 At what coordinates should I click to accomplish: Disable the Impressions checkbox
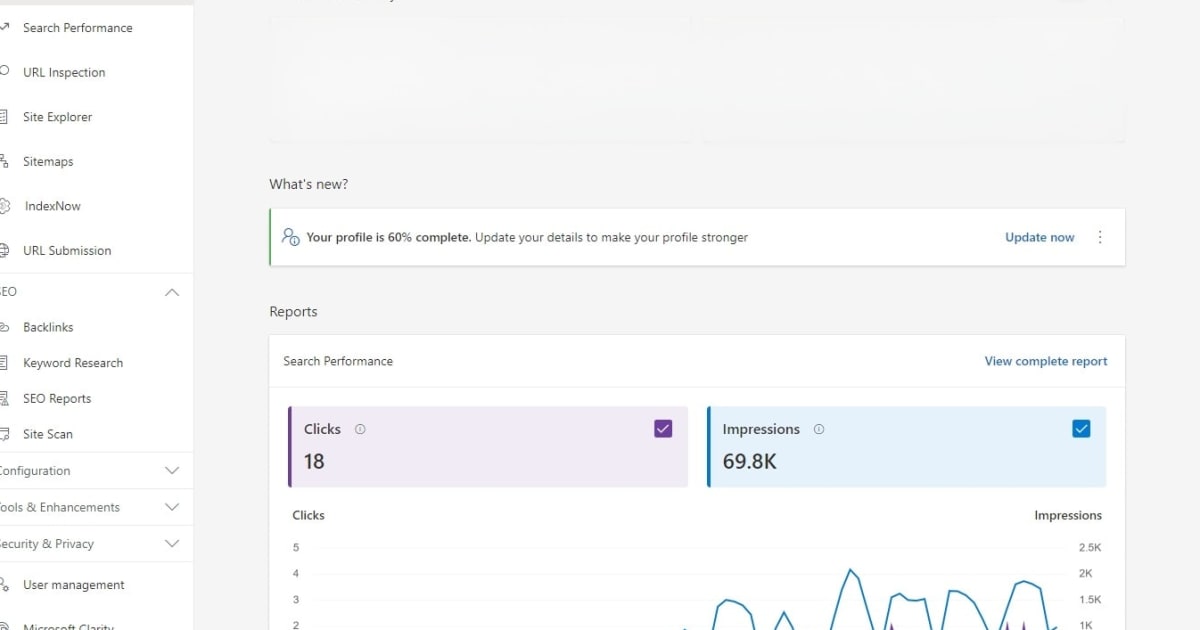point(1081,428)
